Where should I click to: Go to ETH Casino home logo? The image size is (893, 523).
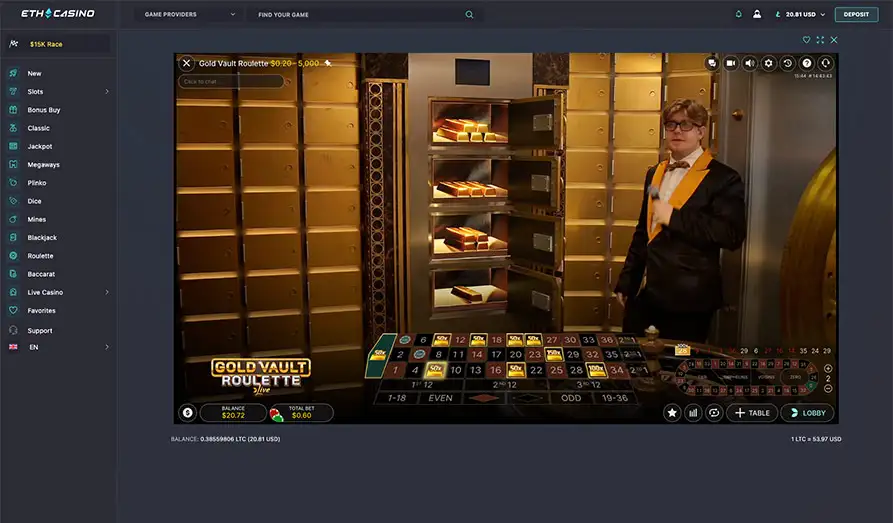58,13
